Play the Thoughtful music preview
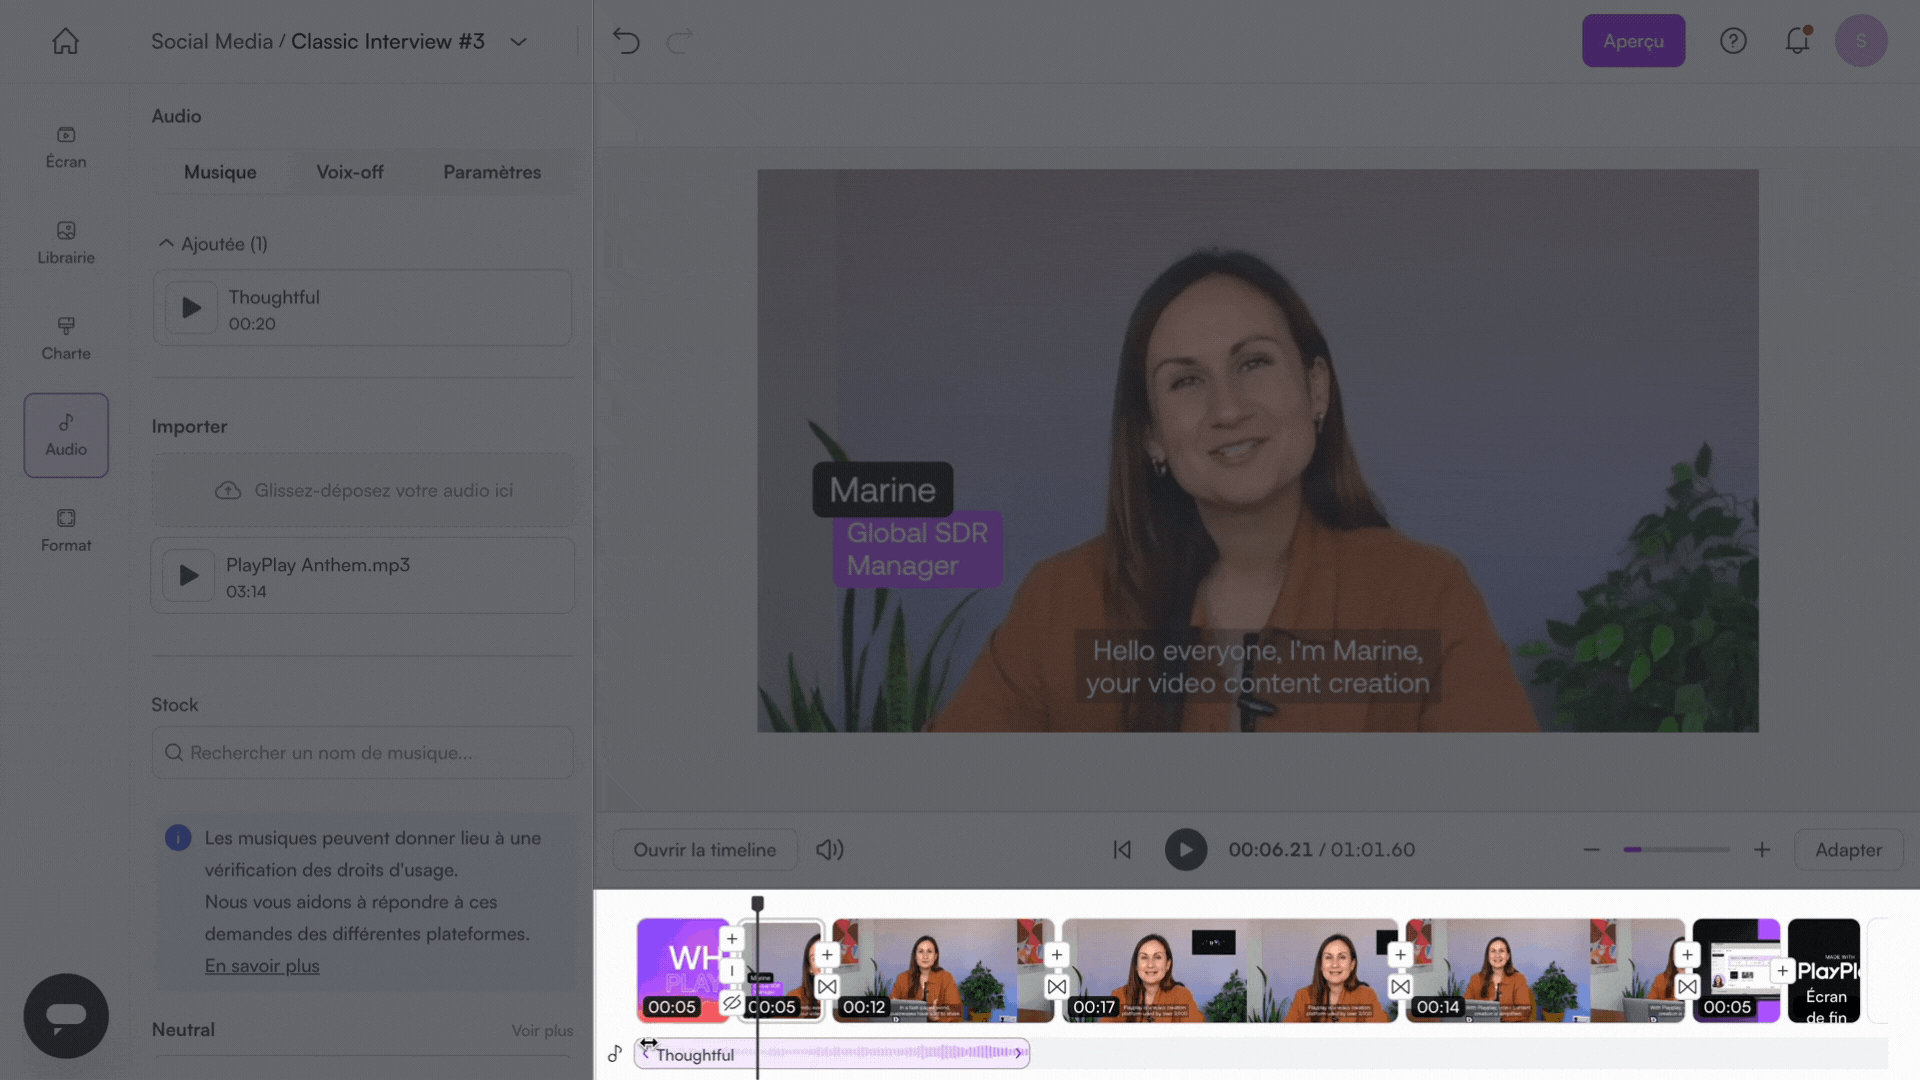Viewport: 1920px width, 1080px height. 191,308
